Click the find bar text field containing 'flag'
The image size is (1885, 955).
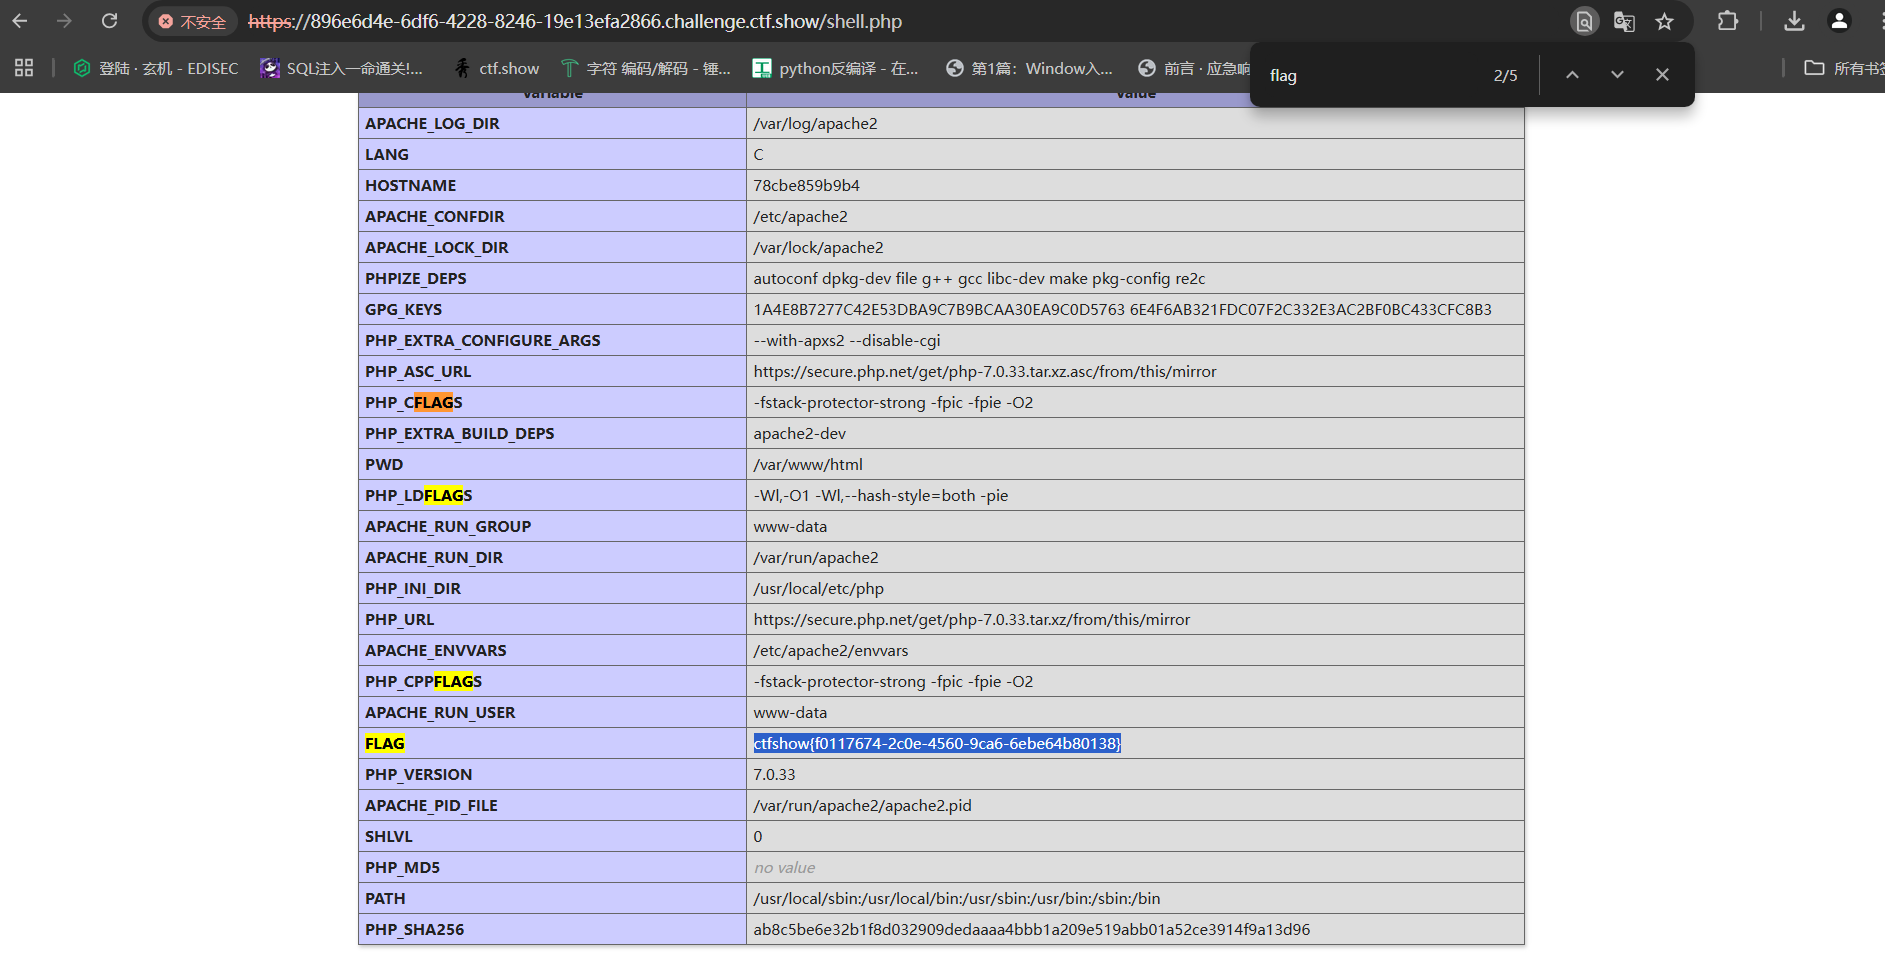tap(1370, 75)
